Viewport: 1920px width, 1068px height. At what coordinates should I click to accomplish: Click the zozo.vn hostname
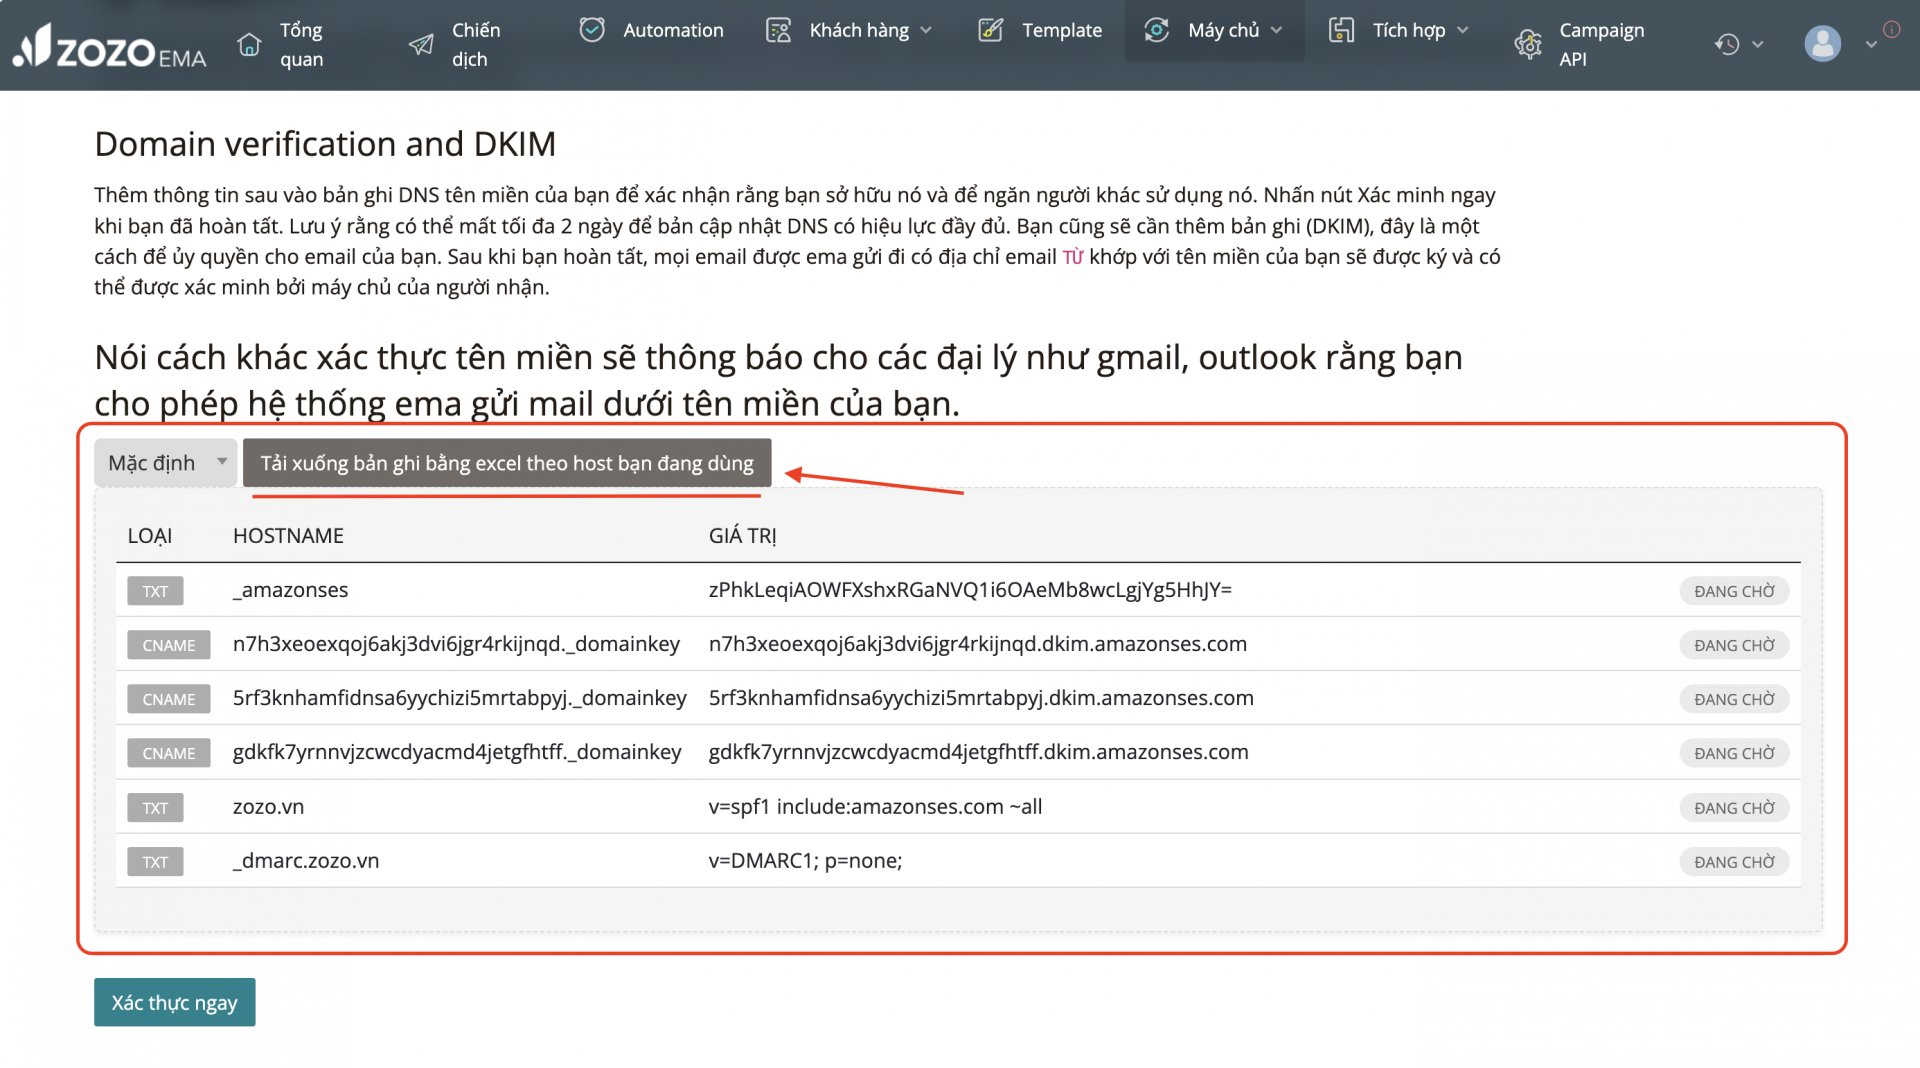269,807
